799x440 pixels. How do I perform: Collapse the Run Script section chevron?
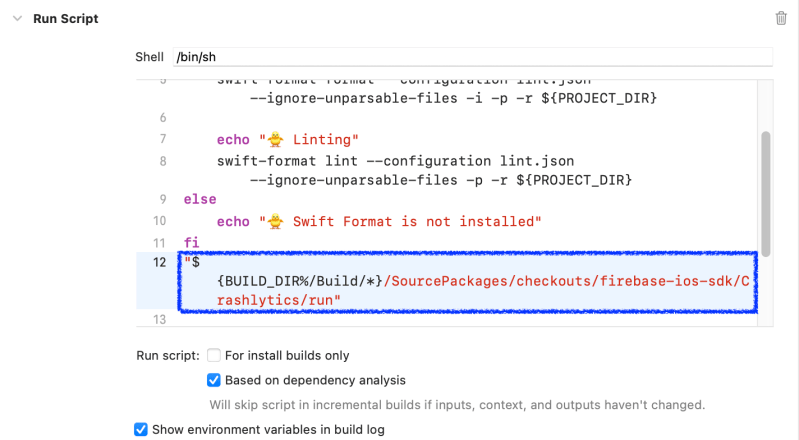pos(16,19)
